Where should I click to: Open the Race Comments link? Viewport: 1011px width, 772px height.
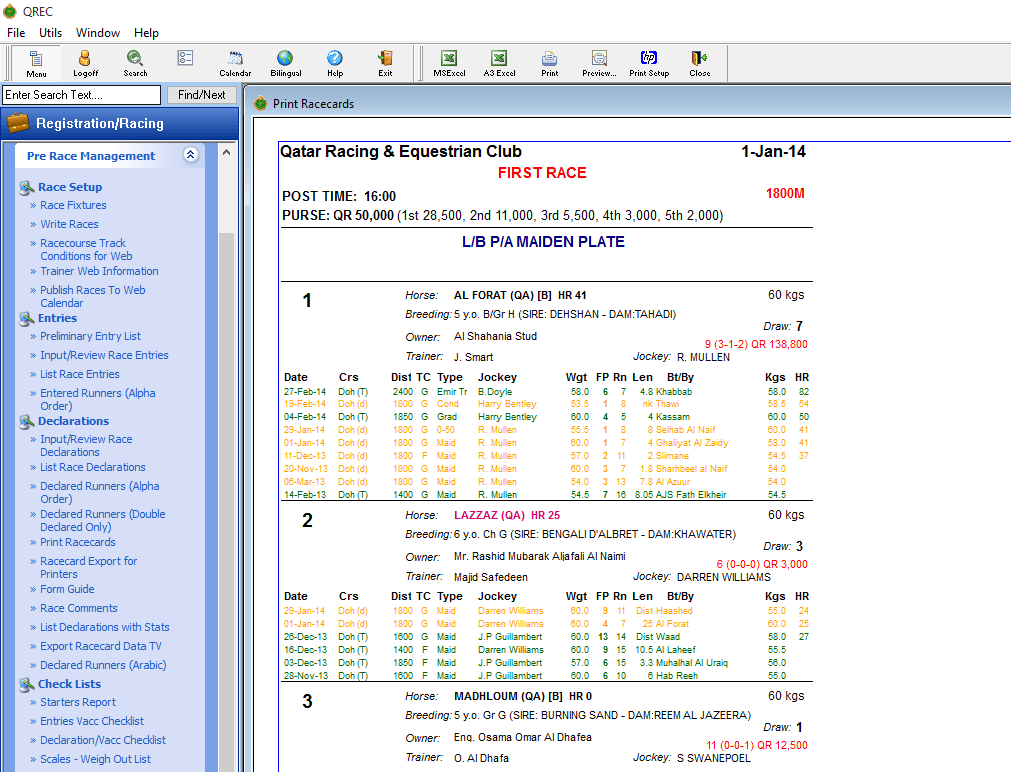coord(79,608)
